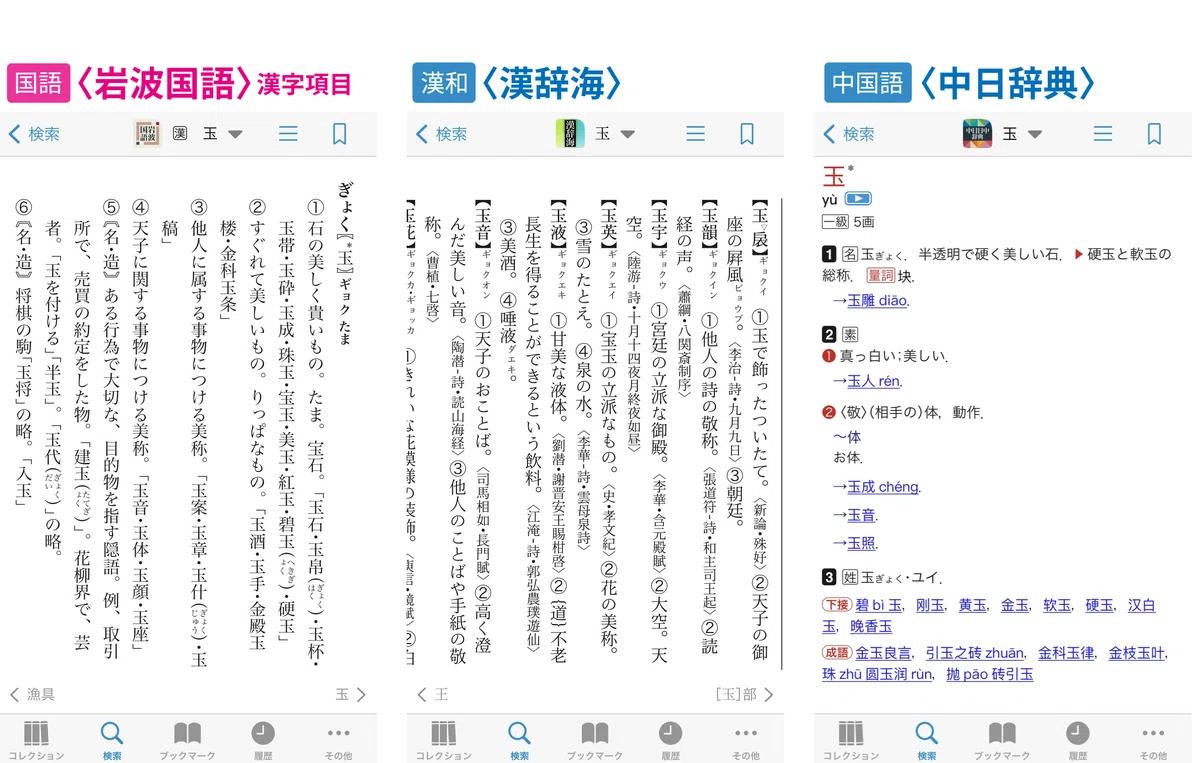Open the 软玉 compound link

(x=1057, y=605)
